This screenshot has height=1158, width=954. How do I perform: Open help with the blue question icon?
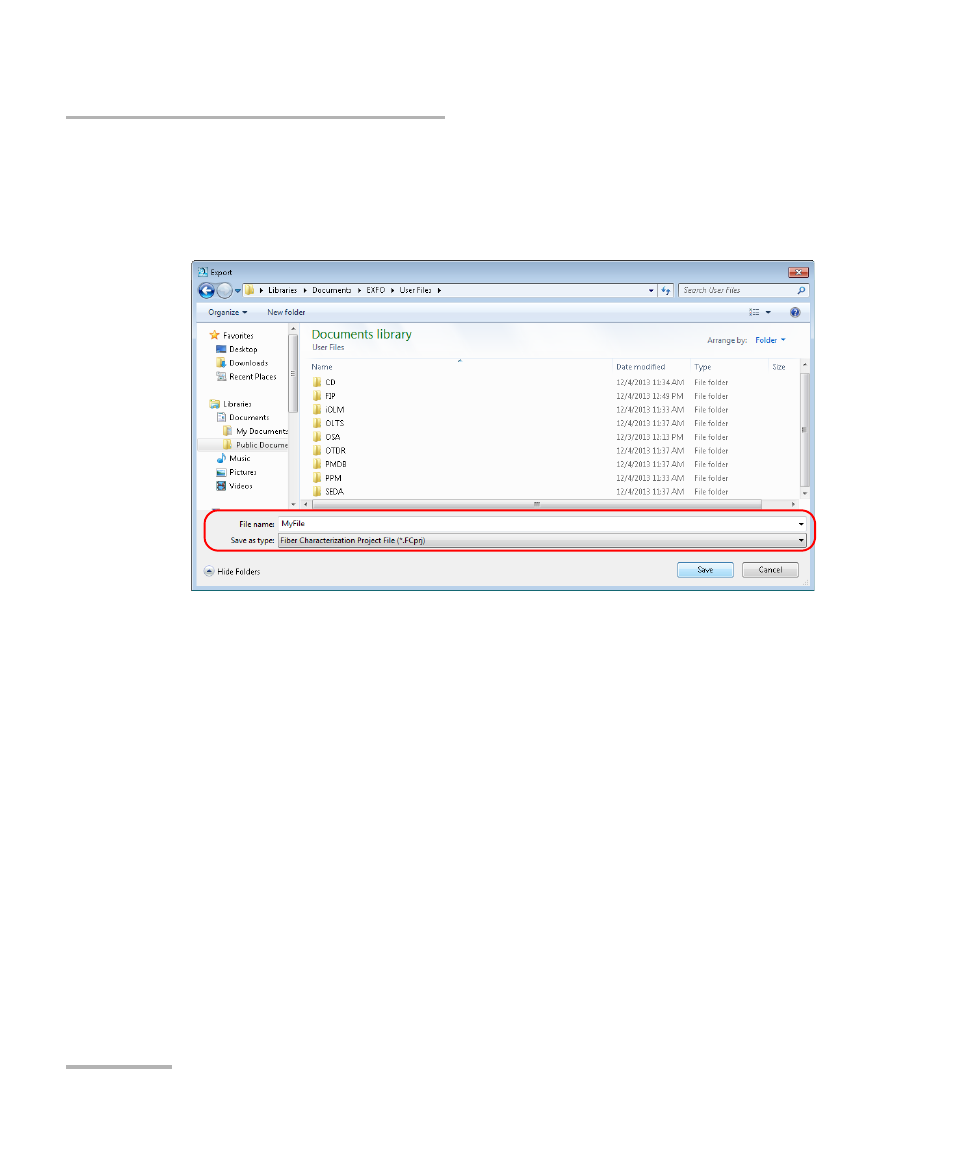[x=795, y=312]
